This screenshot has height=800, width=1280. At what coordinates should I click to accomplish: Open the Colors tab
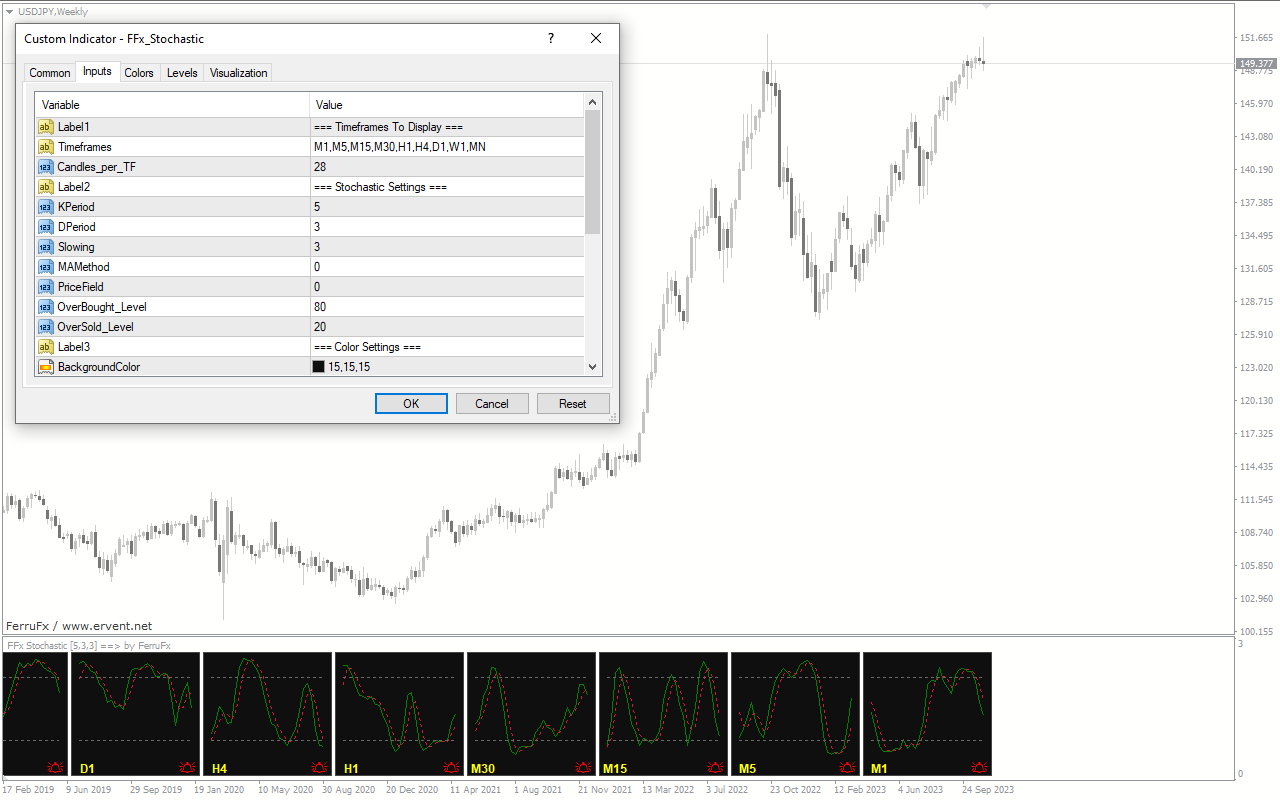coord(139,73)
